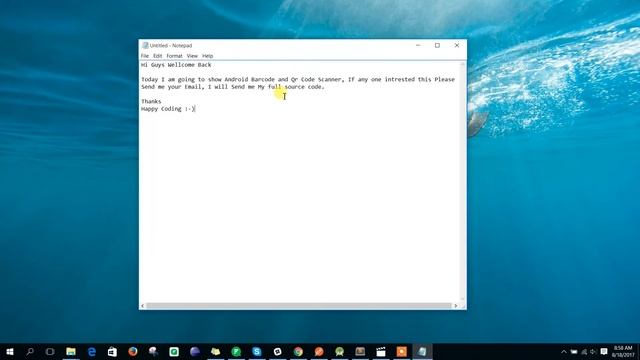Click the line starting 'Today I am going'
The image size is (640, 360).
(298, 80)
